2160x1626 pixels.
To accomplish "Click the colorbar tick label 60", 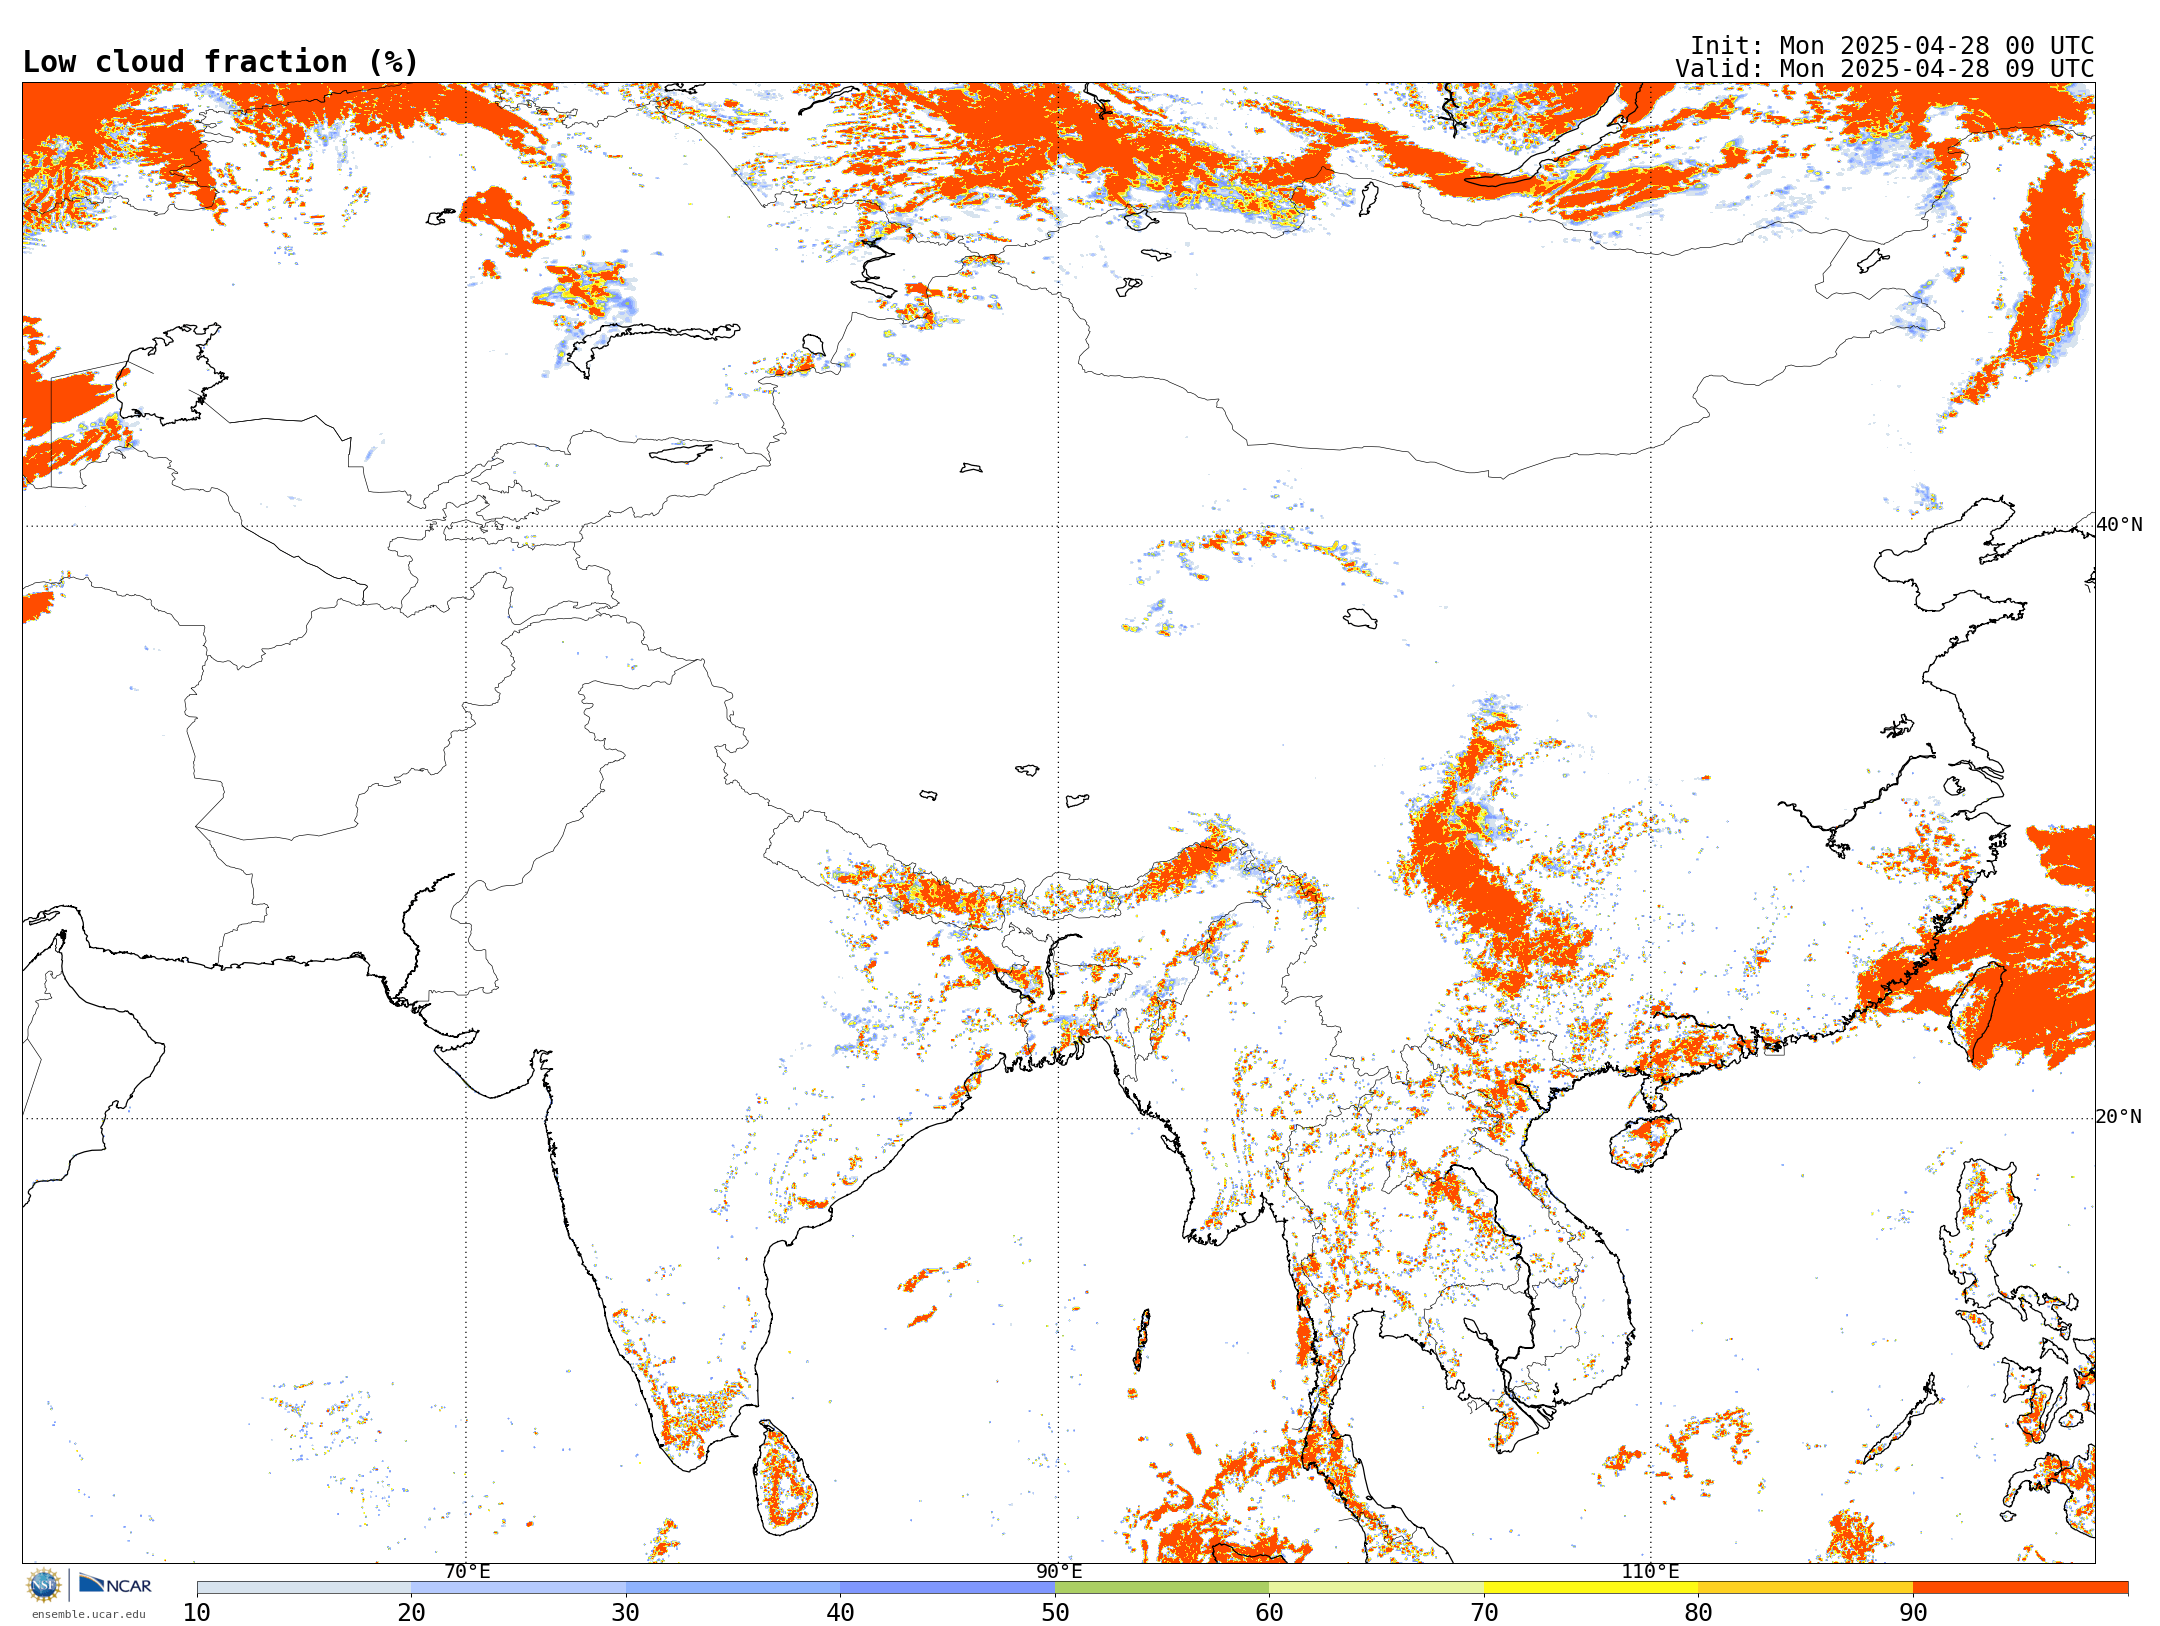I will 1269,1612.
